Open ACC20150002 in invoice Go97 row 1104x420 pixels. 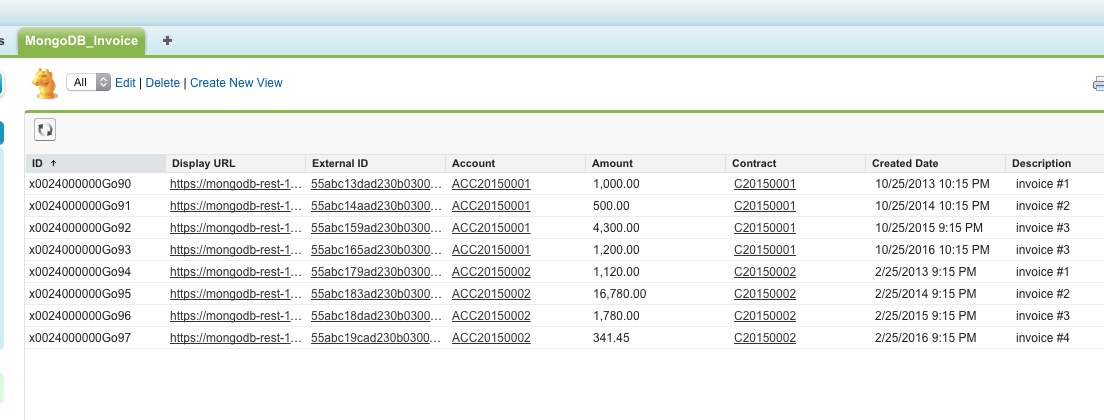[491, 338]
